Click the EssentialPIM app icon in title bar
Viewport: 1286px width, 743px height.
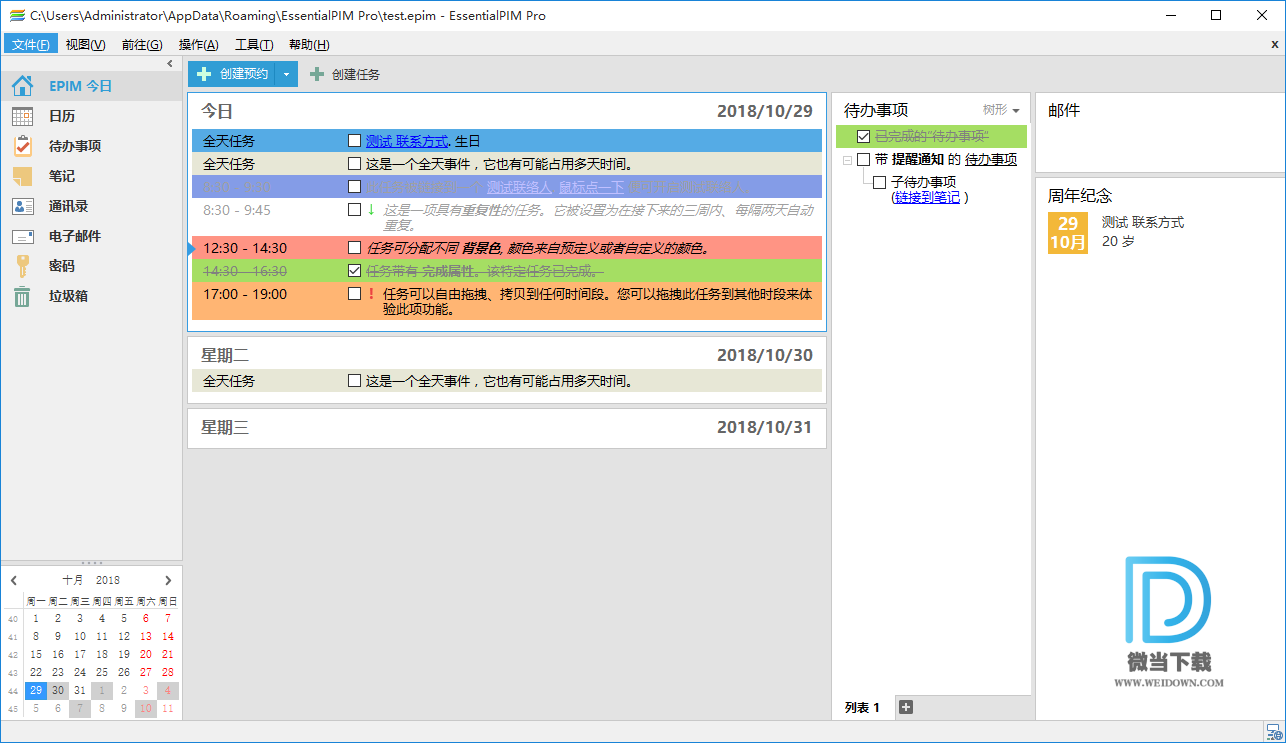coord(16,15)
